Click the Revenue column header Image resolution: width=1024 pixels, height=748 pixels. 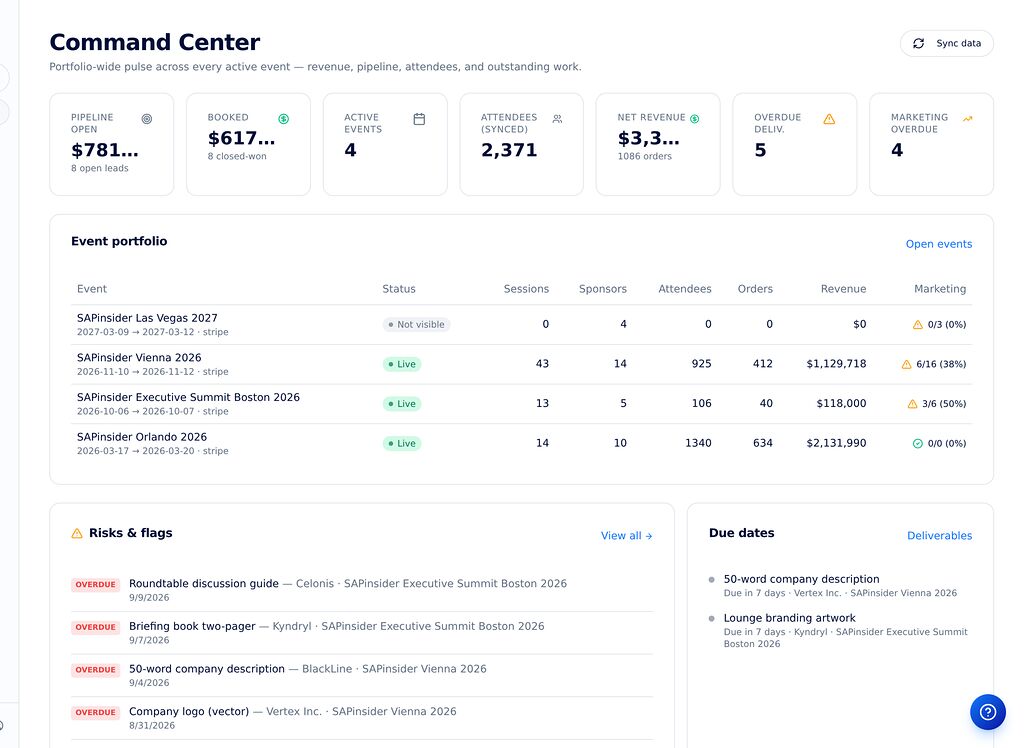pos(843,289)
